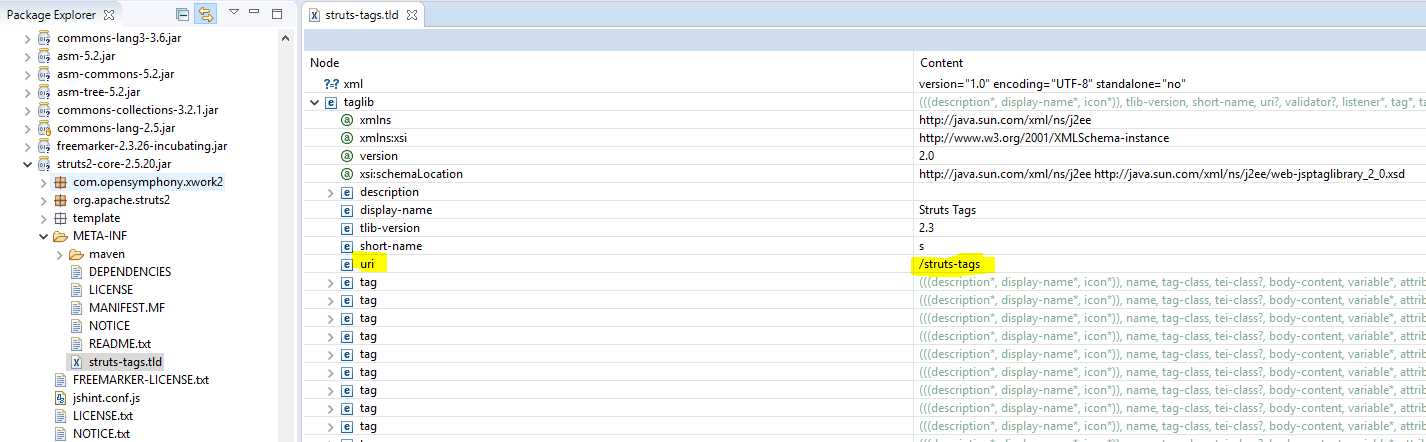Select the LICENSE file under META-INF

click(110, 290)
